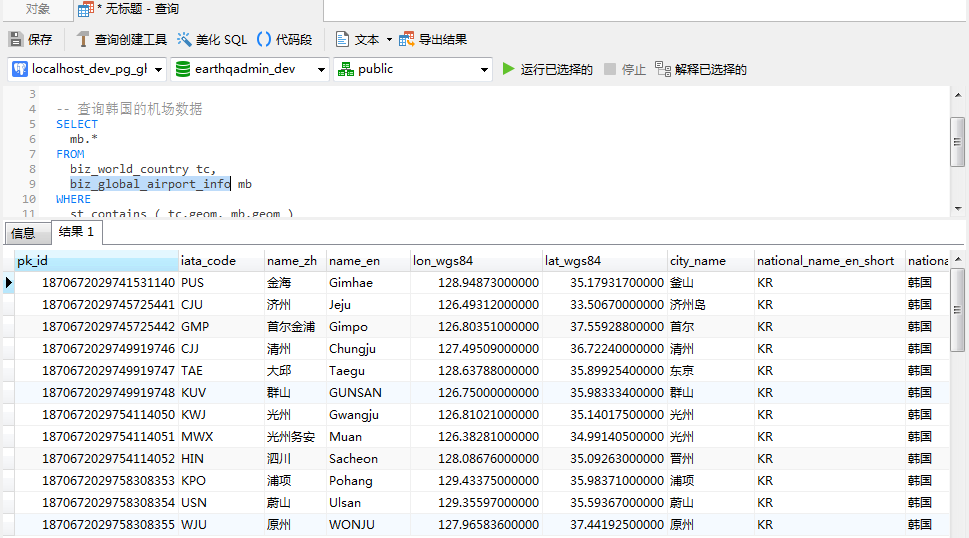Screen dimensions: 969x538
Task: Click the name_zh column header
Action: click(x=295, y=261)
